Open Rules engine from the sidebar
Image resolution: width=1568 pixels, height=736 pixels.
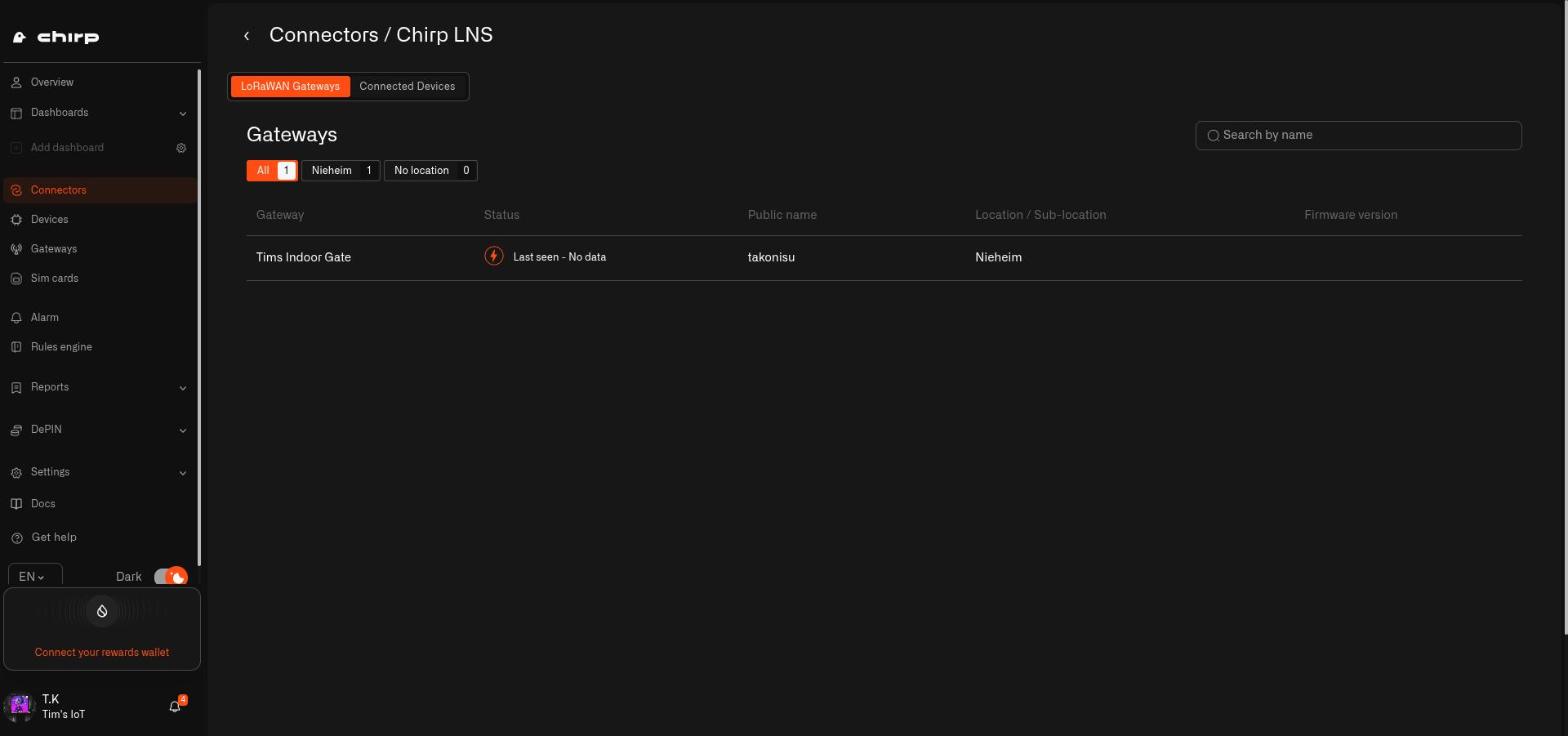61,347
